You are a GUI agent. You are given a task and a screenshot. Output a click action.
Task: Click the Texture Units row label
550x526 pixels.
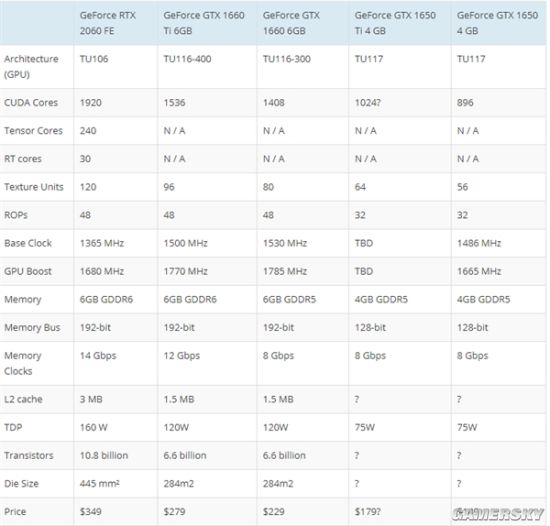34,187
